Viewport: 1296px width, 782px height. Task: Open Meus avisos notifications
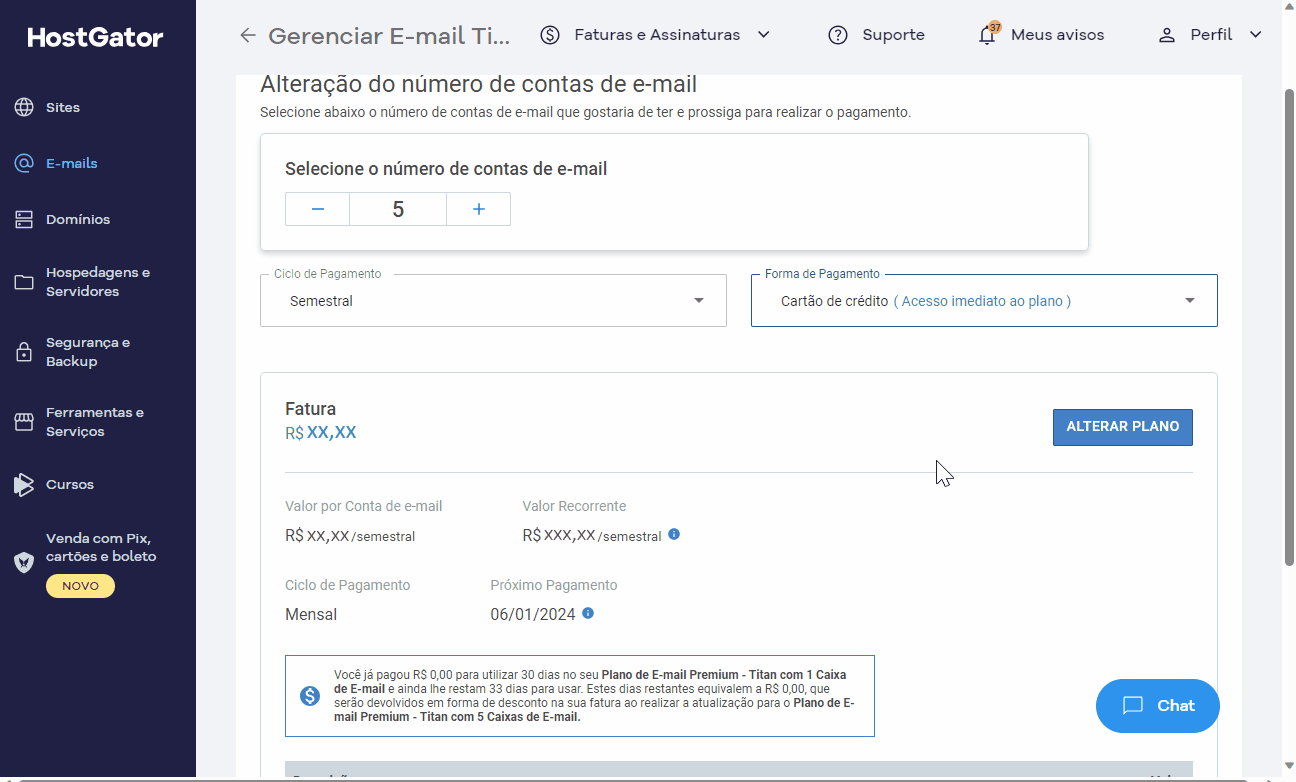pyautogui.click(x=1057, y=35)
